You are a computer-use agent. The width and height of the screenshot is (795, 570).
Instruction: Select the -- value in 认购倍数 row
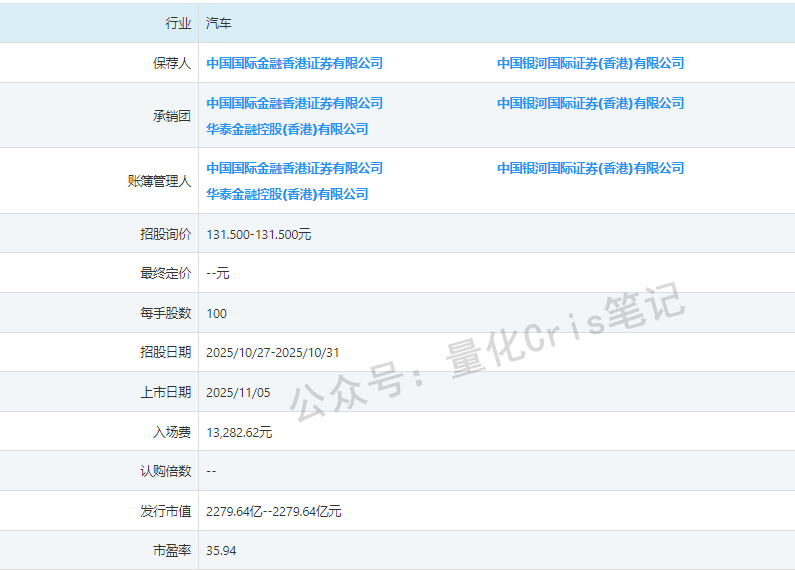click(211, 472)
